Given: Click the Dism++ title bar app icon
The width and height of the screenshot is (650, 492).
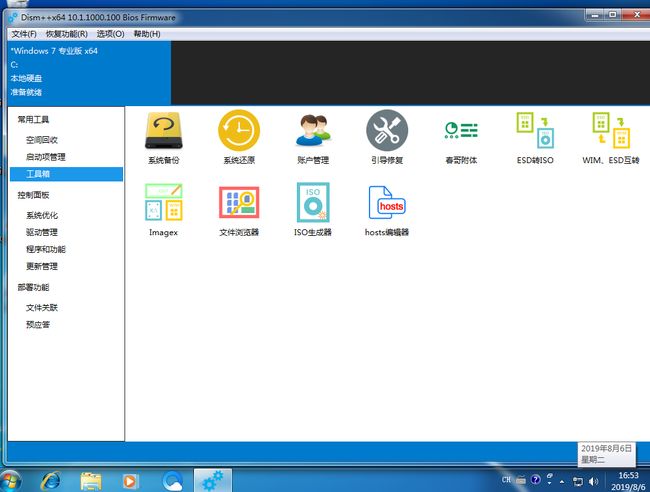Looking at the screenshot, I should click(13, 17).
